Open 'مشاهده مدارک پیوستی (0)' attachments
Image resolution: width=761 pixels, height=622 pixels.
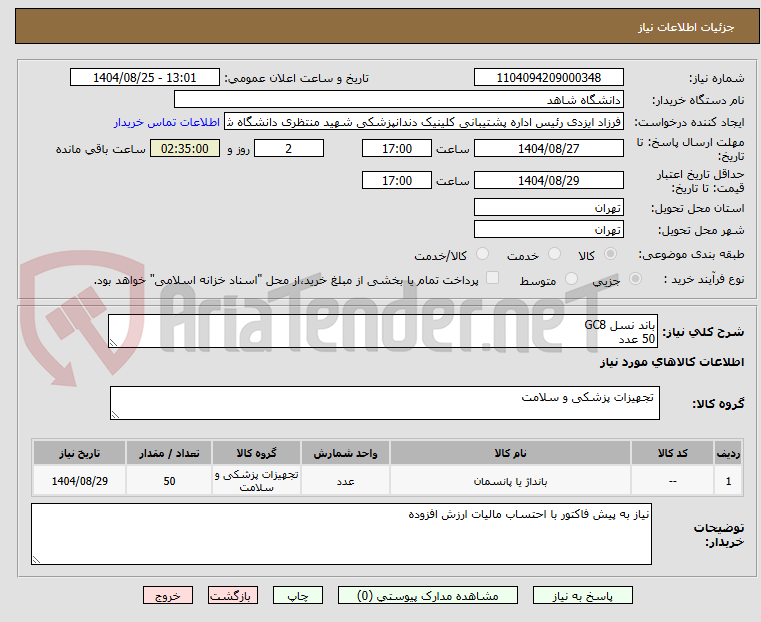428,595
